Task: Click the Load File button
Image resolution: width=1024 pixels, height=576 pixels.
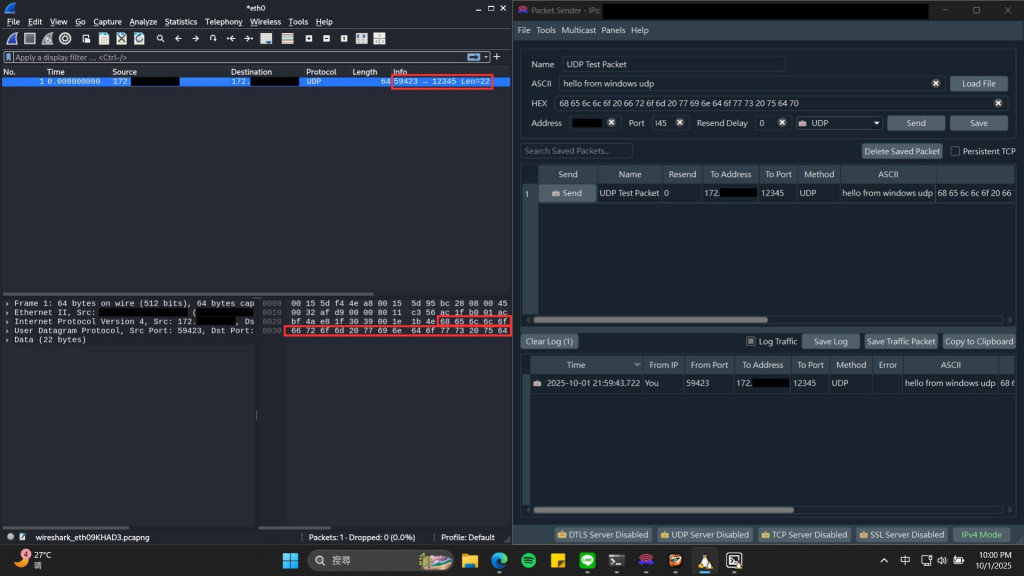Action: [978, 84]
